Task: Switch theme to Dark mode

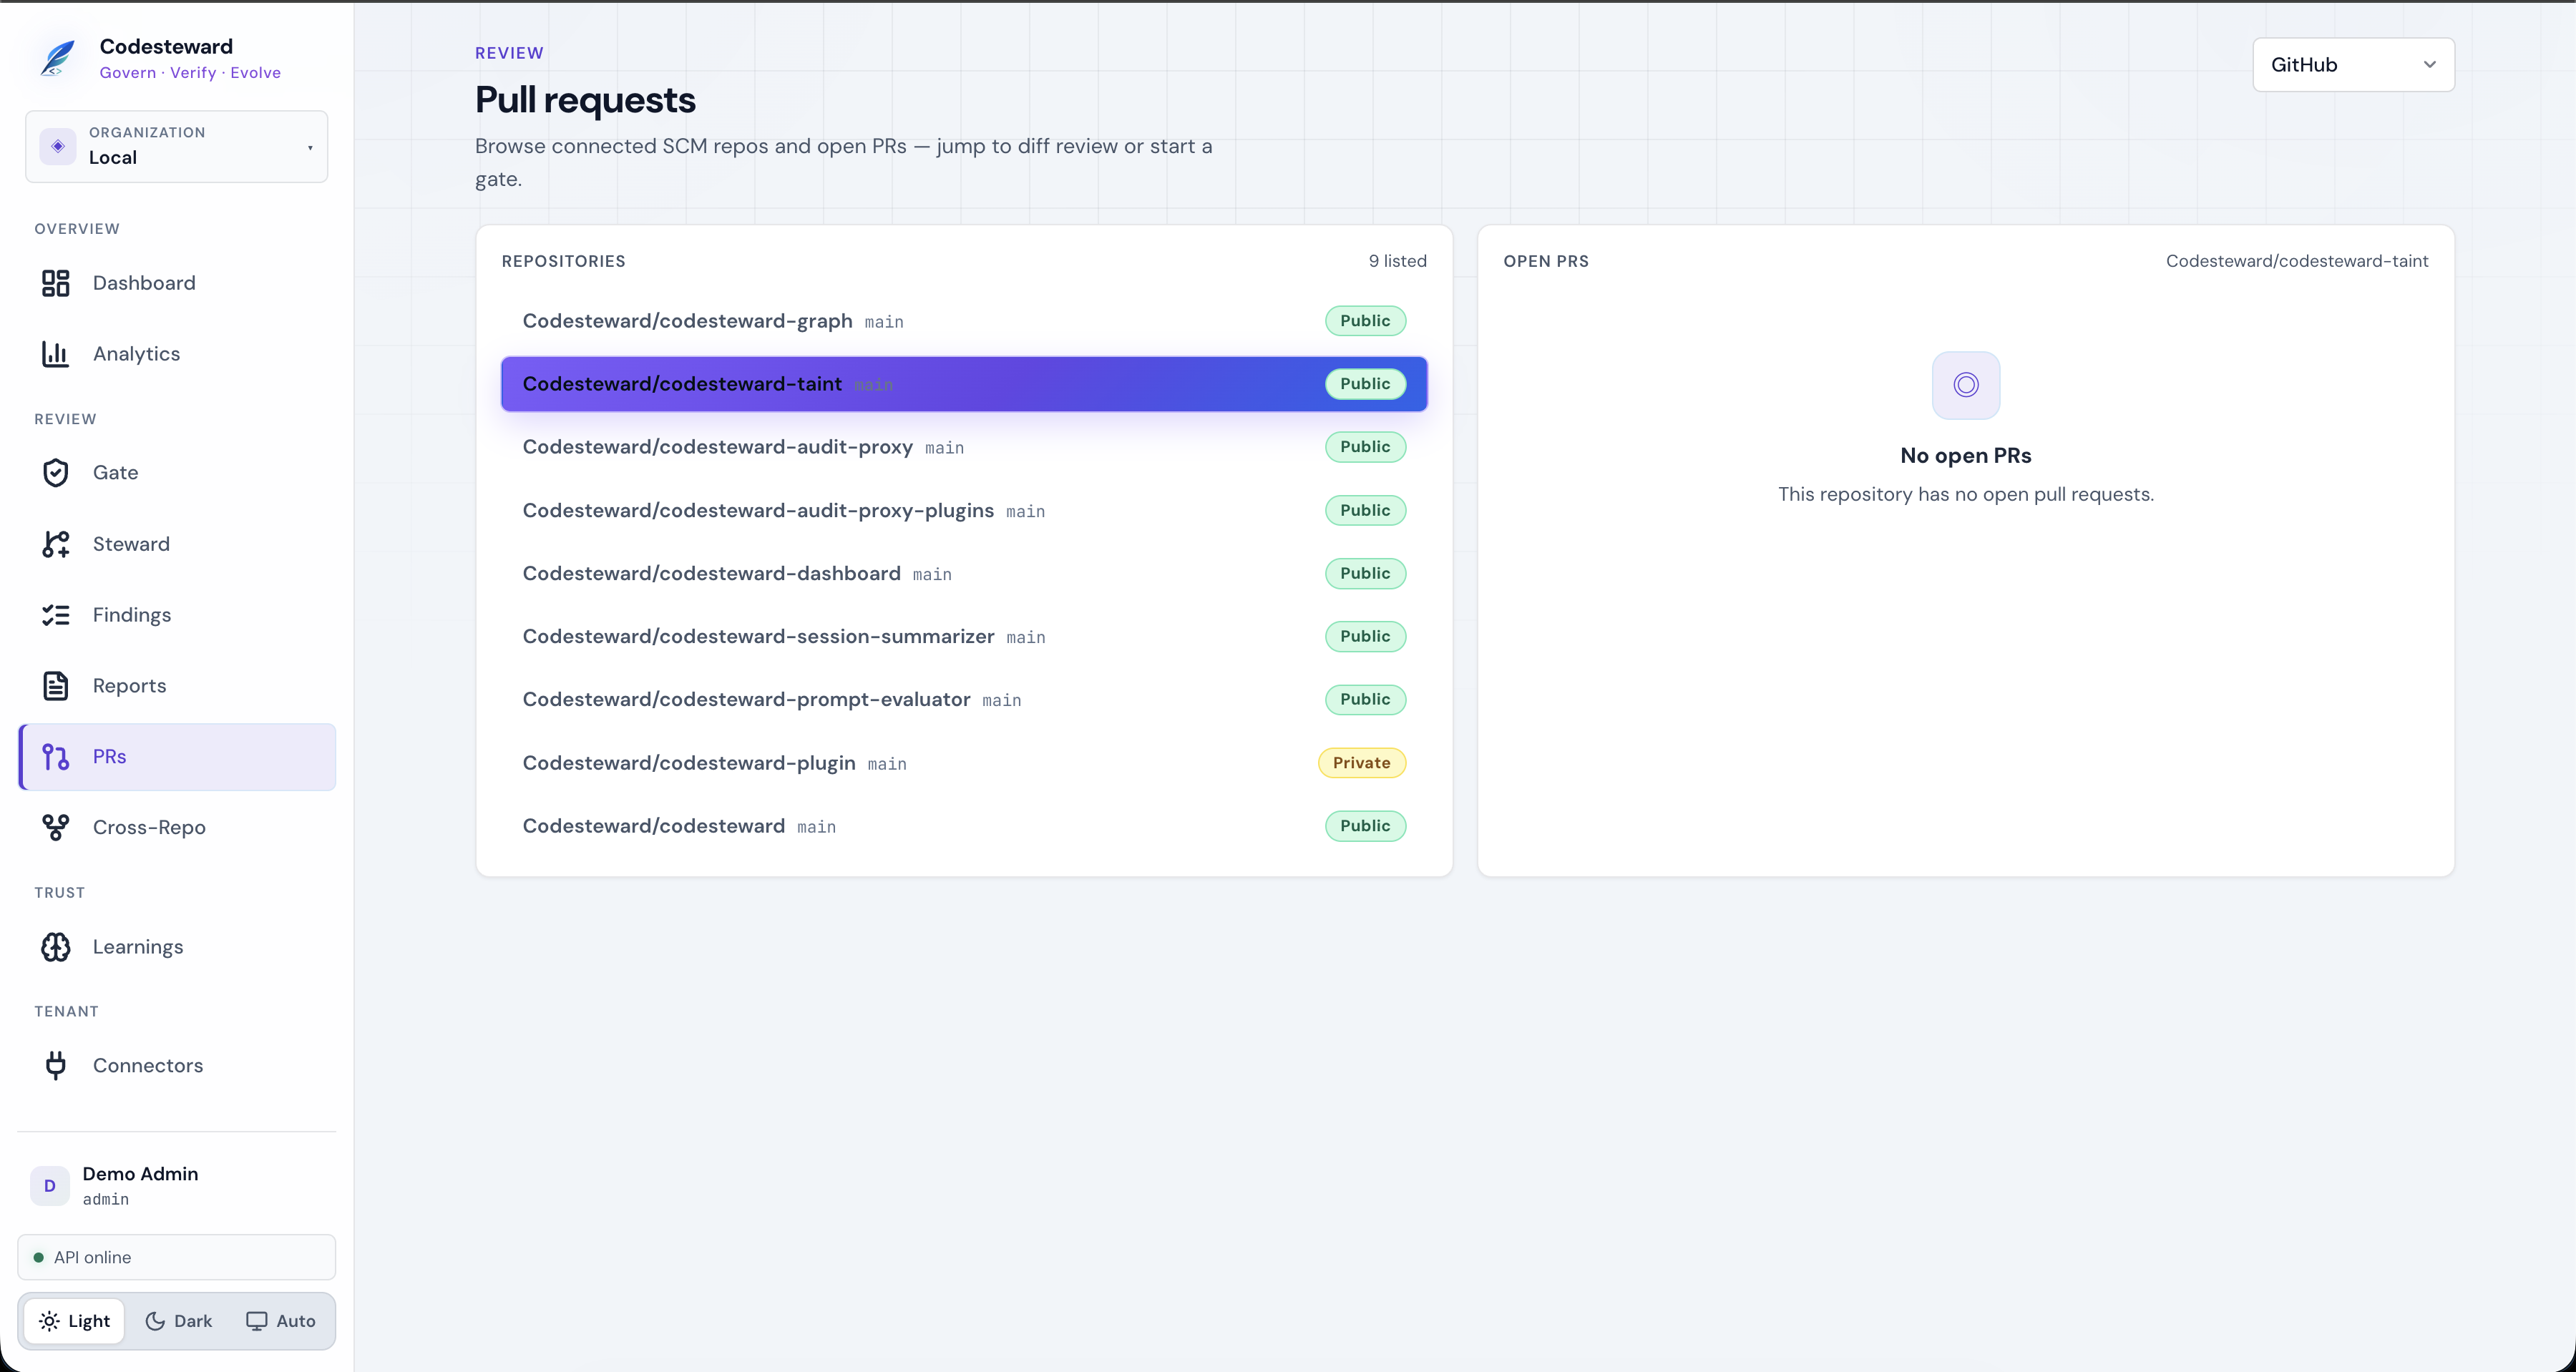Action: pos(179,1321)
